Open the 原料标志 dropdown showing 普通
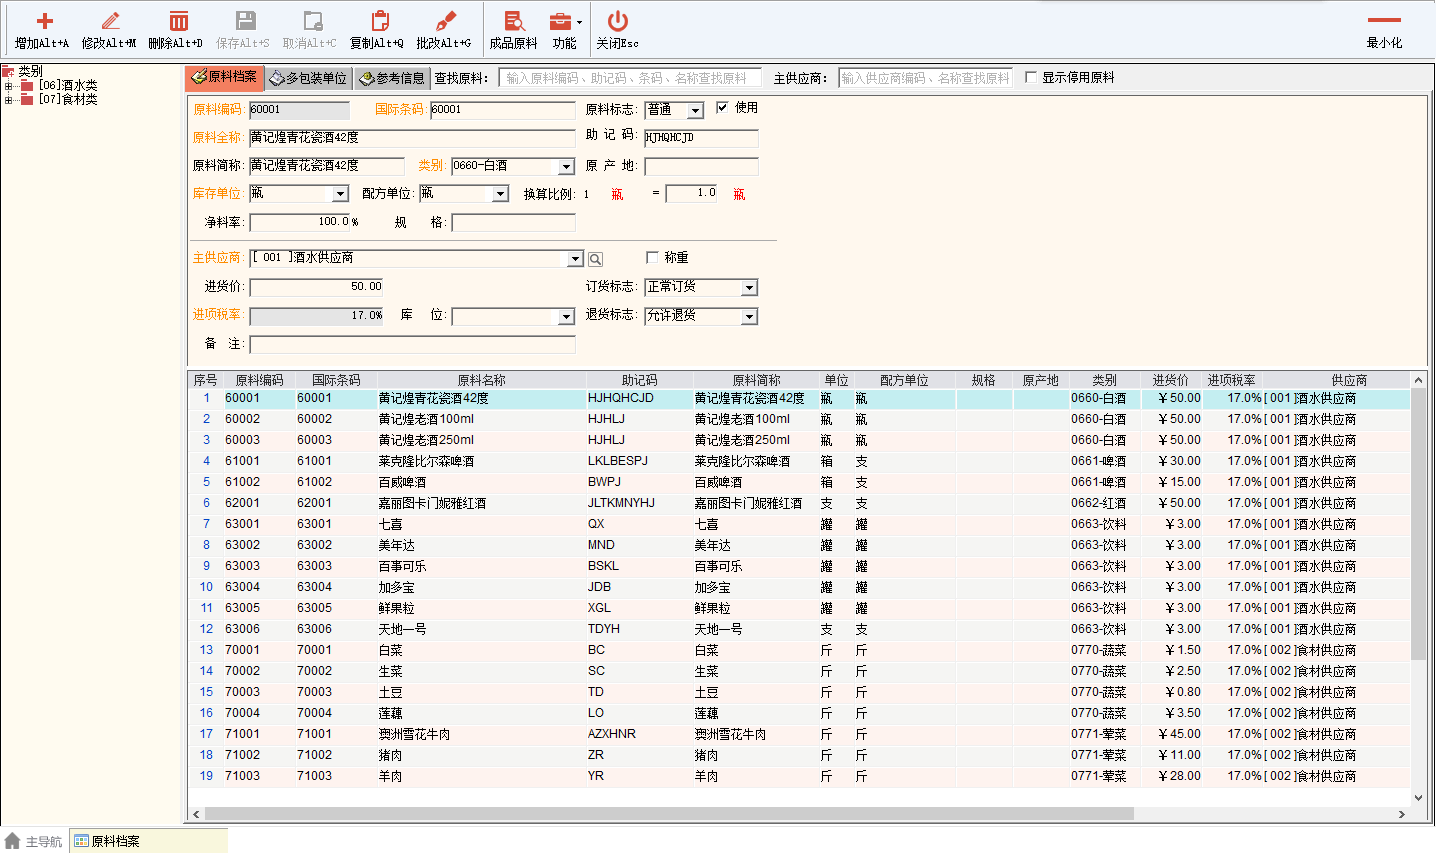The width and height of the screenshot is (1436, 856). point(696,110)
